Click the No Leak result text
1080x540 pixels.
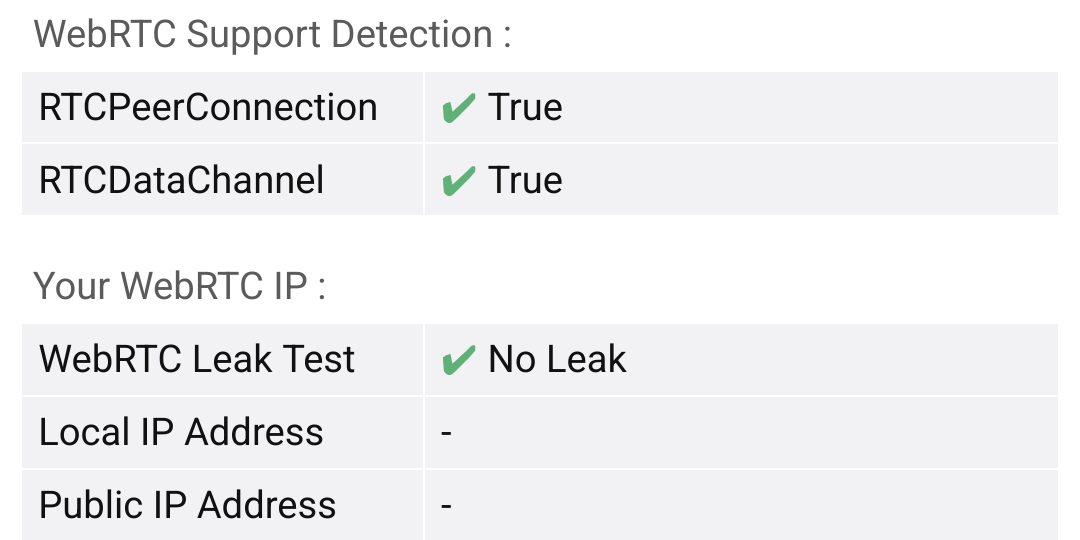(557, 360)
